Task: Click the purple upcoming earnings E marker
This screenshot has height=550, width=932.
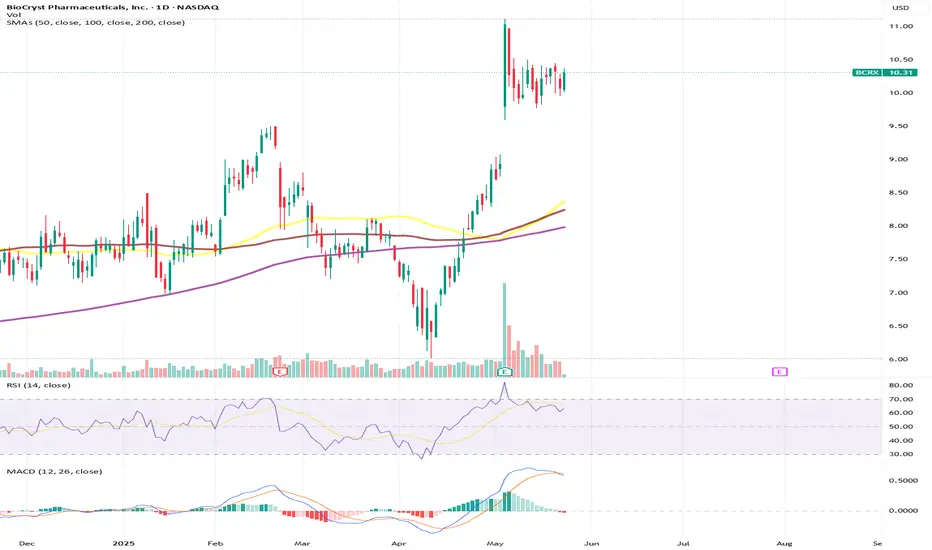Action: pos(779,372)
